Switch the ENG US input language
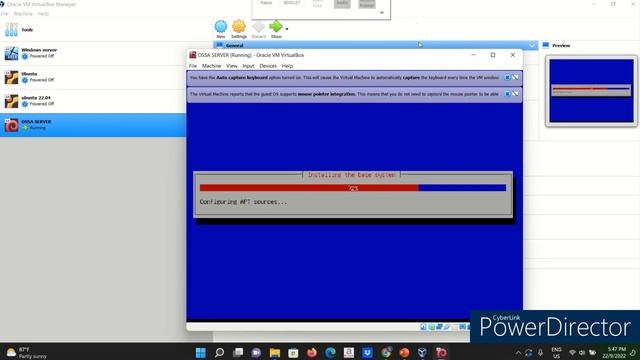This screenshot has height=360, width=640. coord(556,353)
